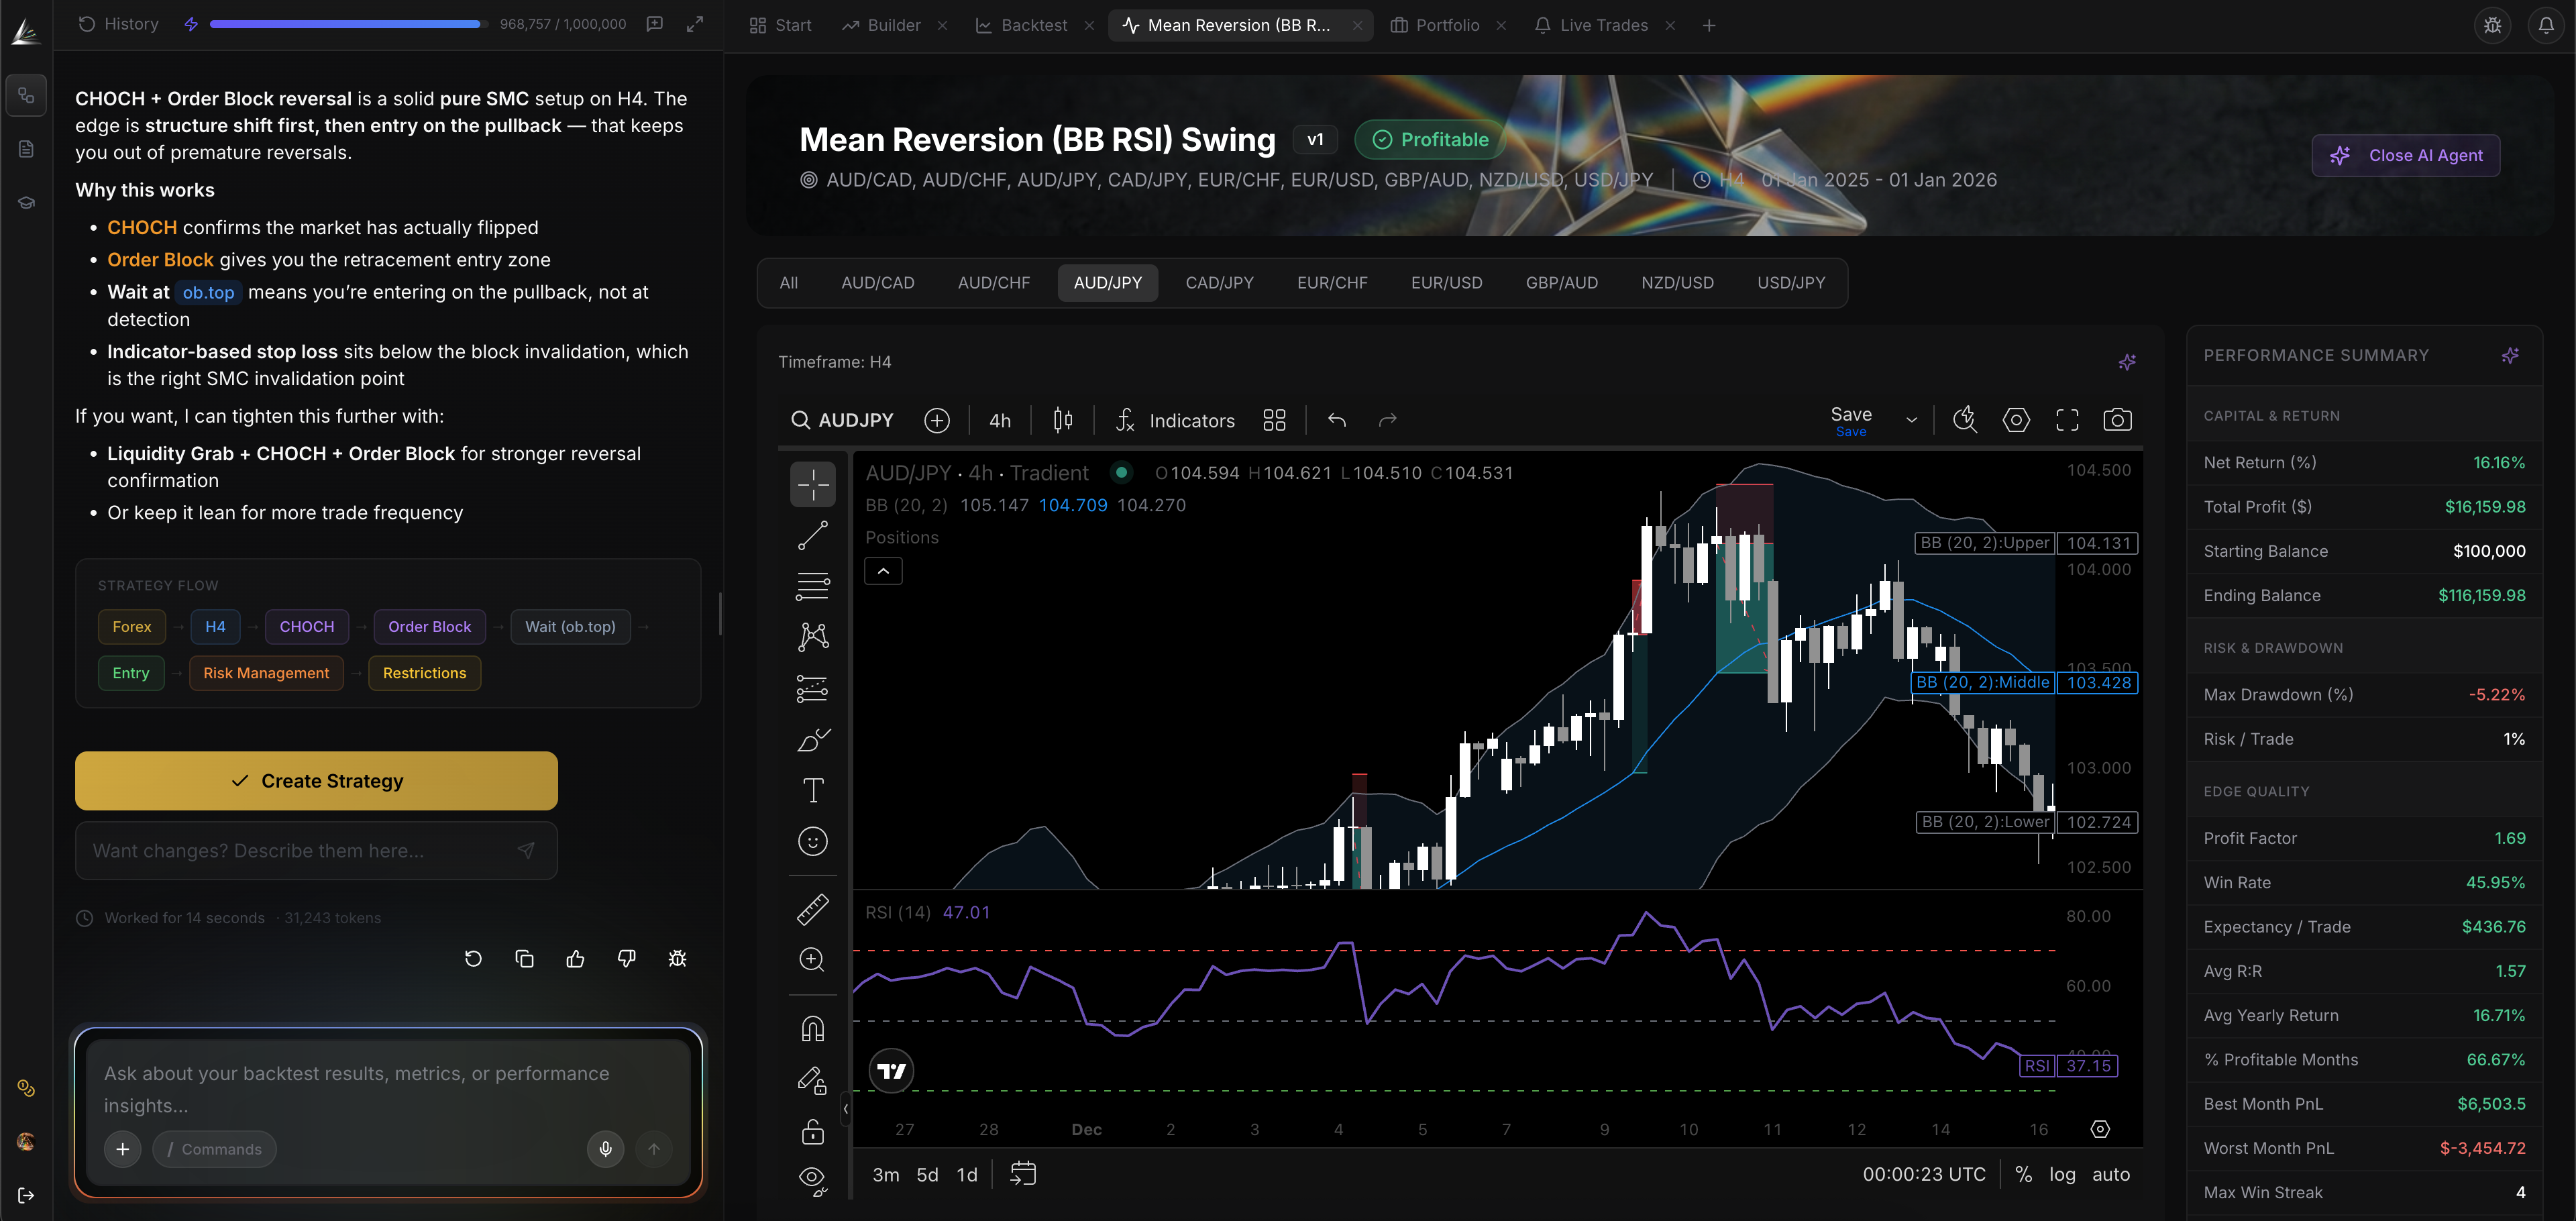Open the candlestick chart style menu
Viewport: 2576px width, 1221px height.
[1063, 420]
